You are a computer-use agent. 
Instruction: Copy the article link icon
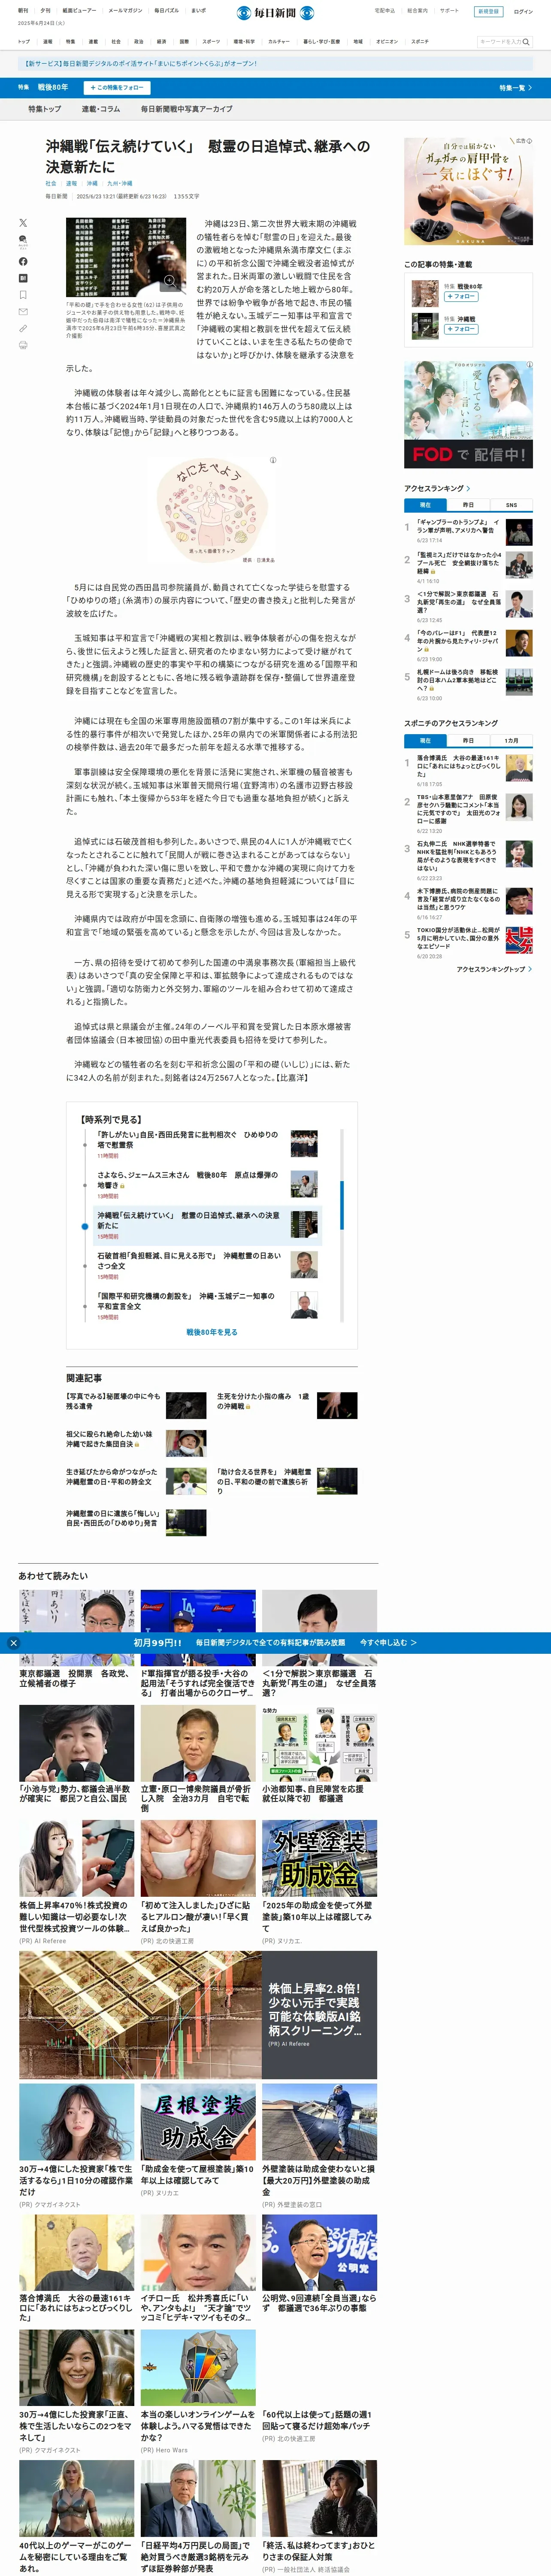23,328
